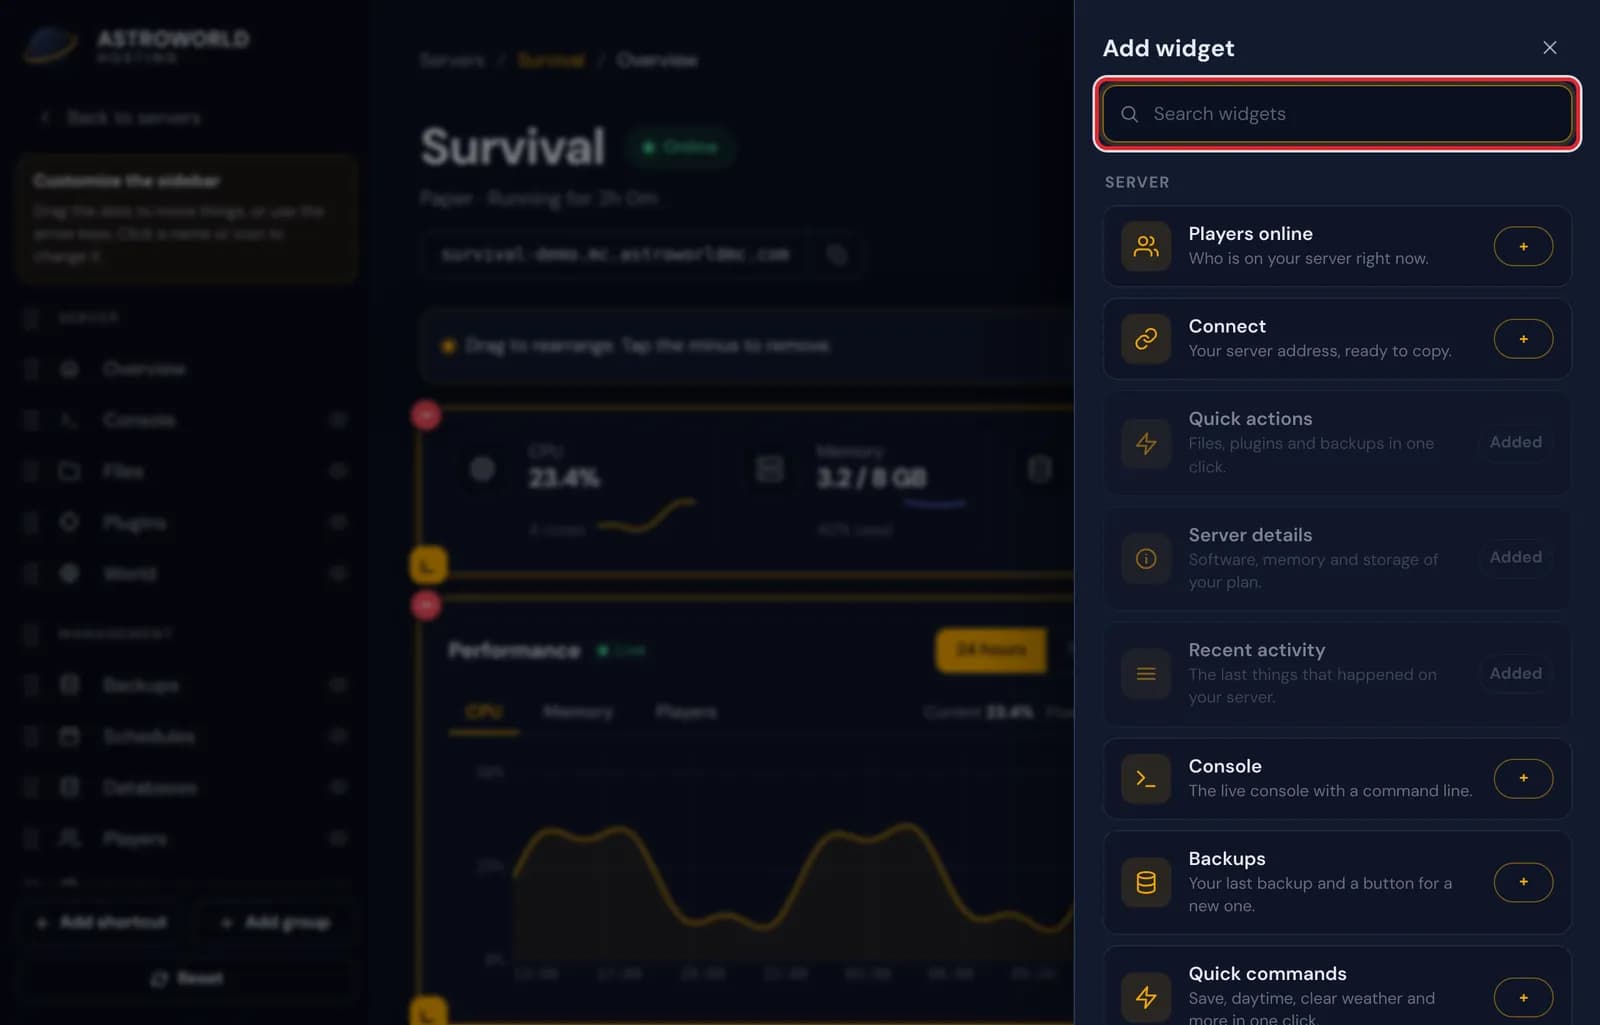Add the Console widget

tap(1523, 778)
